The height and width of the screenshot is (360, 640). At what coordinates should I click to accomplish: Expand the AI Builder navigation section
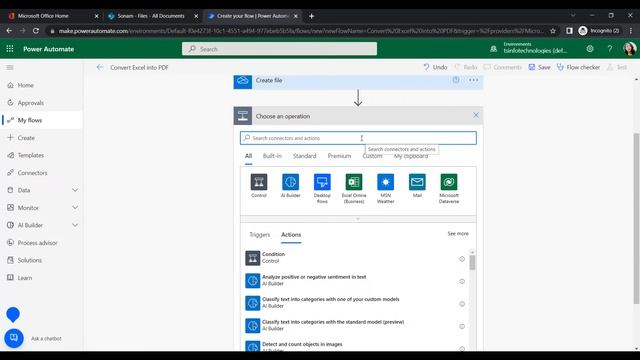point(75,225)
